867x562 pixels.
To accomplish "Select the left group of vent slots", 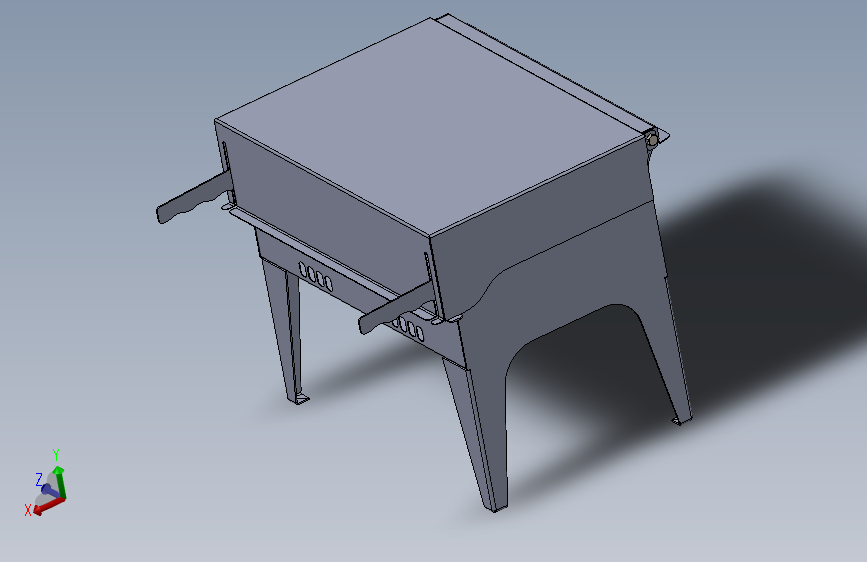I will 316,277.
